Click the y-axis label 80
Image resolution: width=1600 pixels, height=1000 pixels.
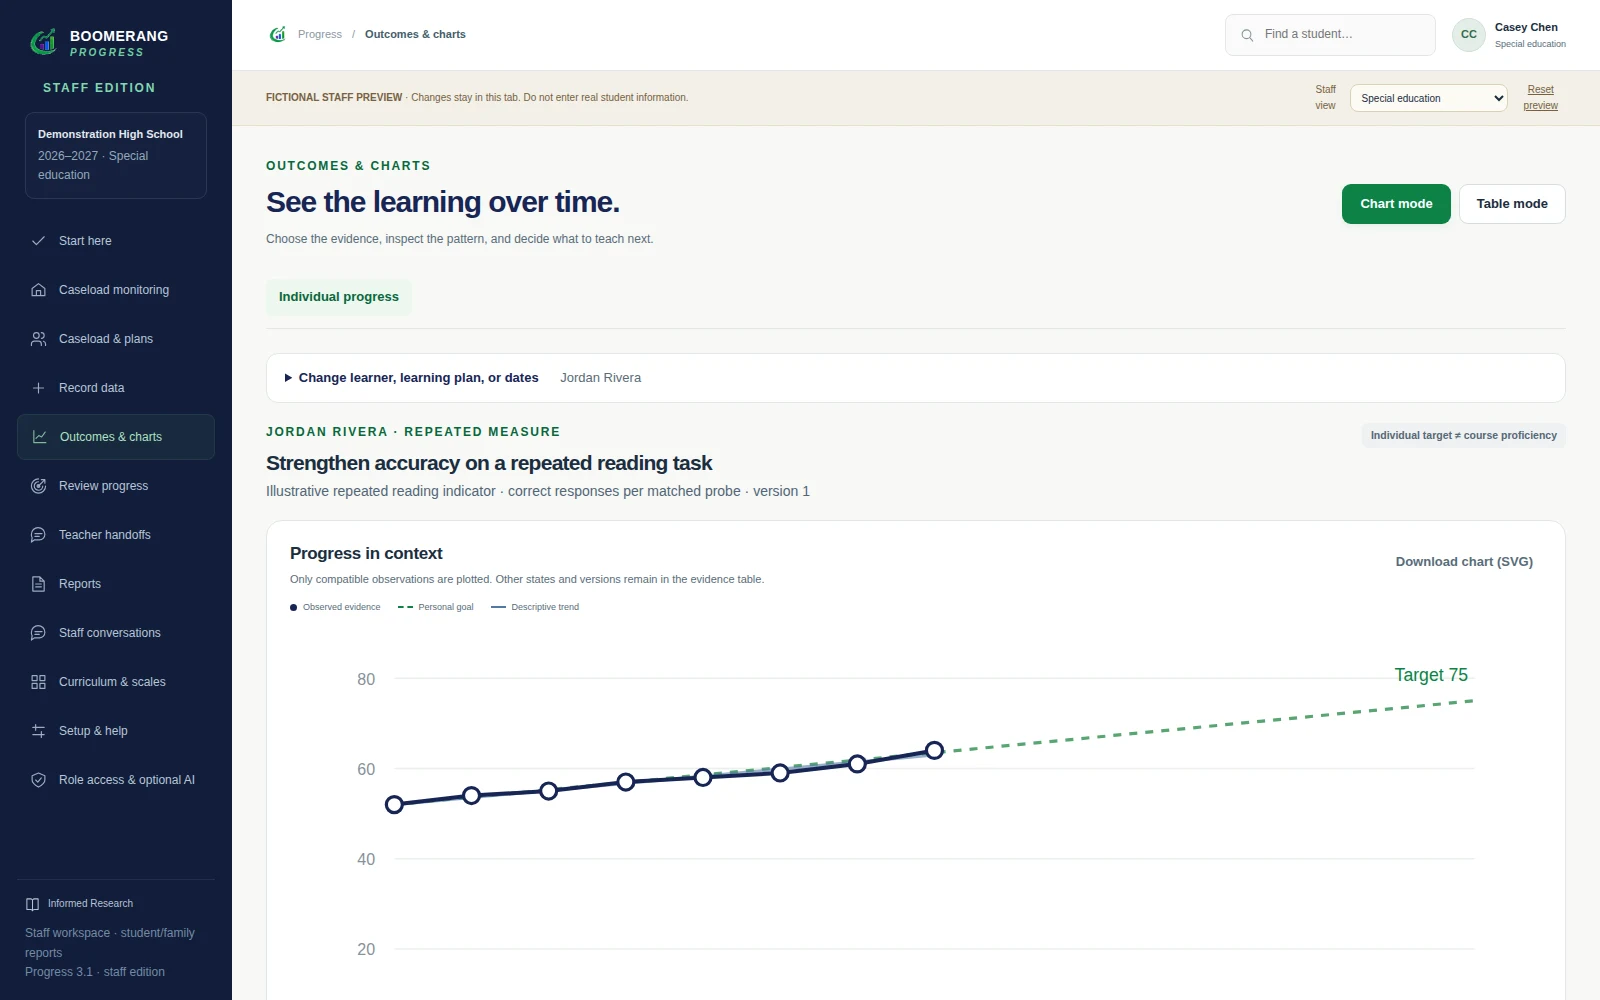[366, 680]
